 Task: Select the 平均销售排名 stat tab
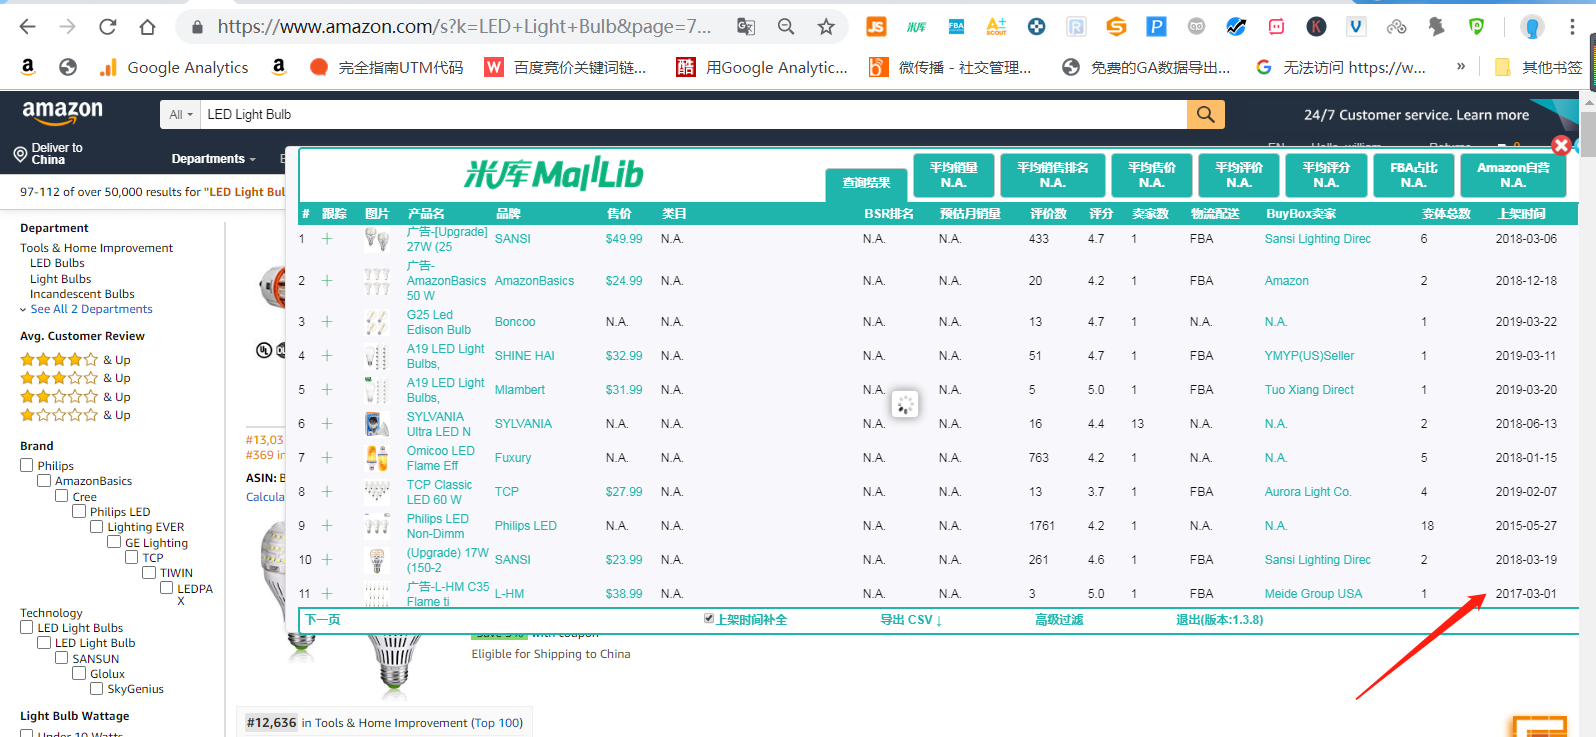tap(1052, 175)
